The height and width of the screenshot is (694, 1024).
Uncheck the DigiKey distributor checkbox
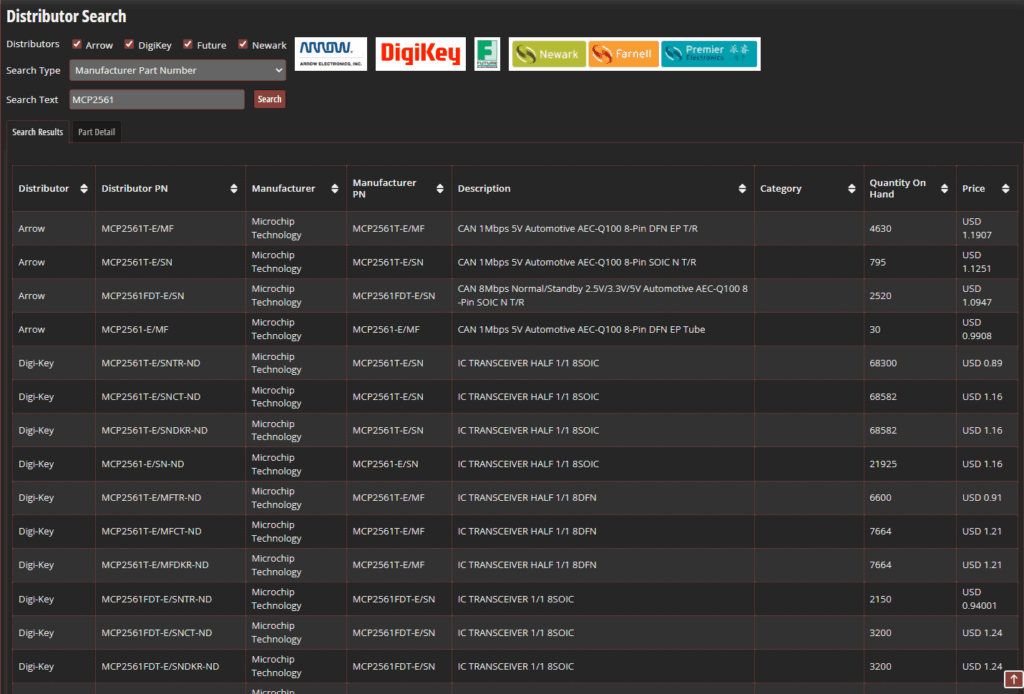129,44
